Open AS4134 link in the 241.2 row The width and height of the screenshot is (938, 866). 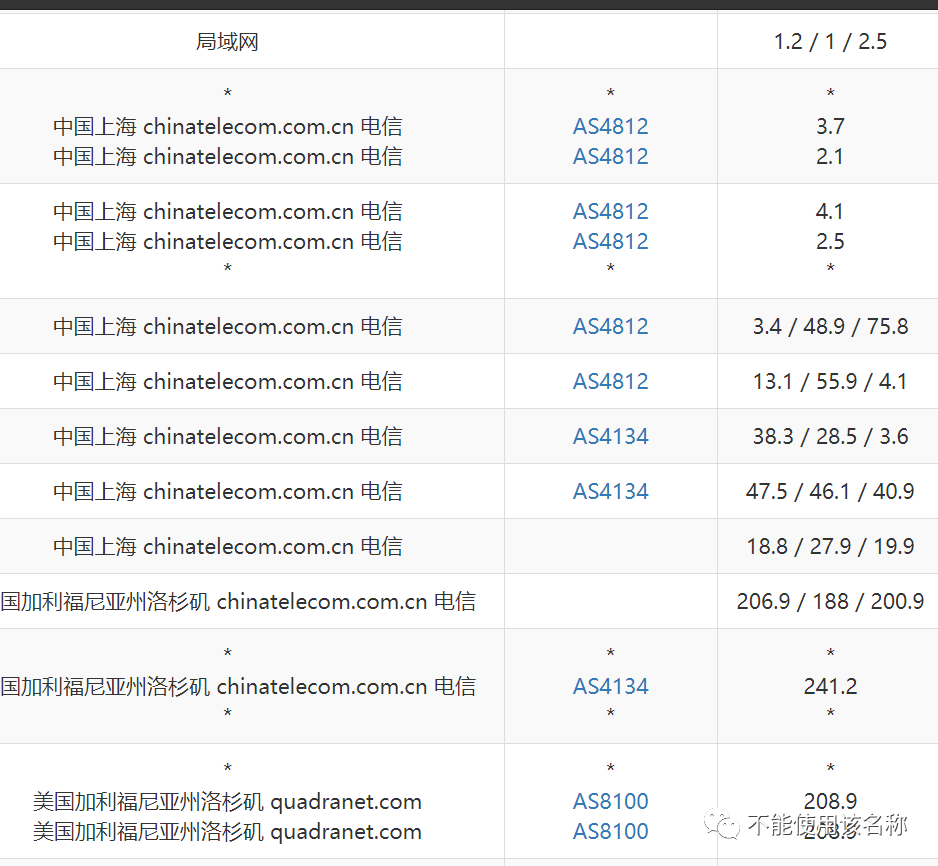[x=610, y=686]
